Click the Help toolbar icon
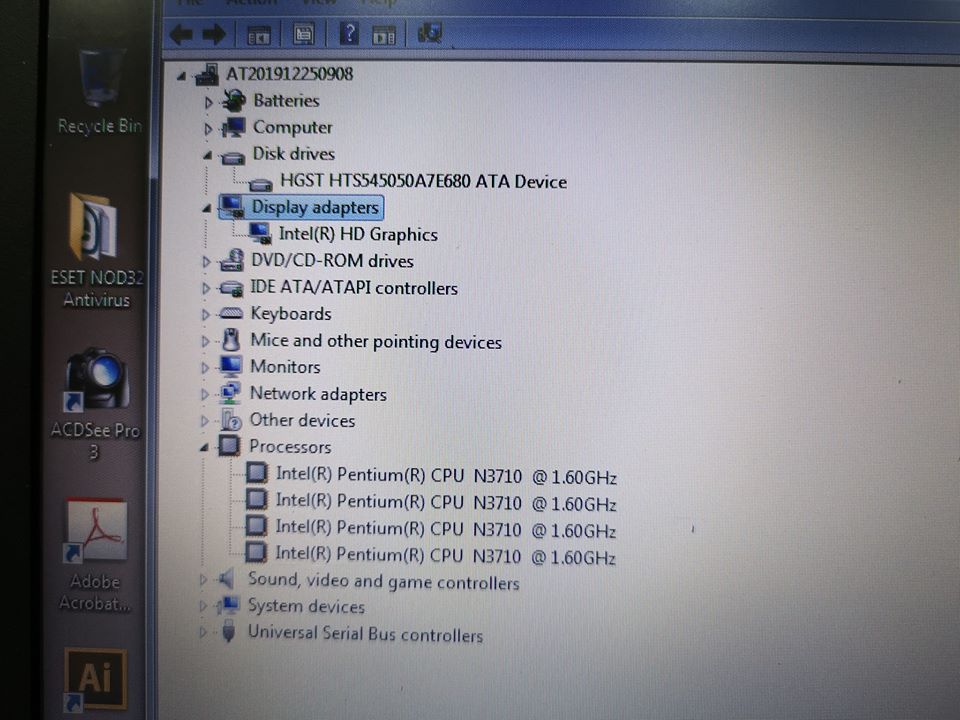The image size is (960, 720). point(347,35)
